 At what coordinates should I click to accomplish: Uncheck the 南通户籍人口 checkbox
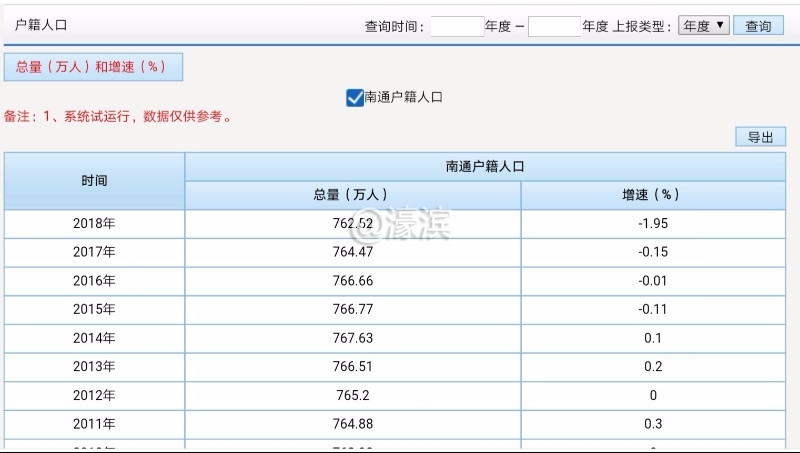(x=354, y=97)
